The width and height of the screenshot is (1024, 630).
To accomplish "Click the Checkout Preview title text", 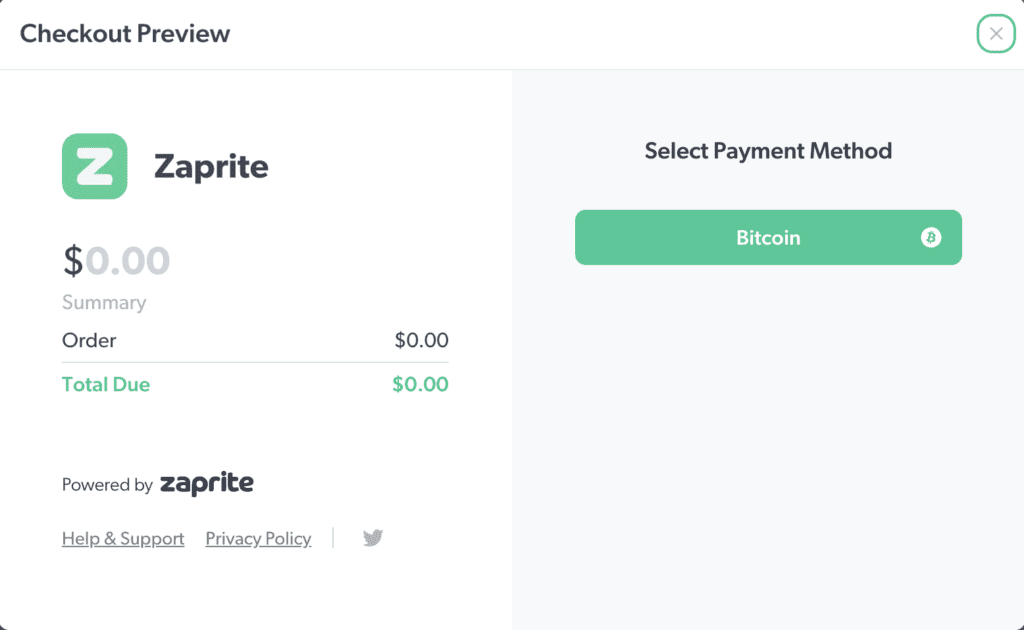I will pos(125,34).
